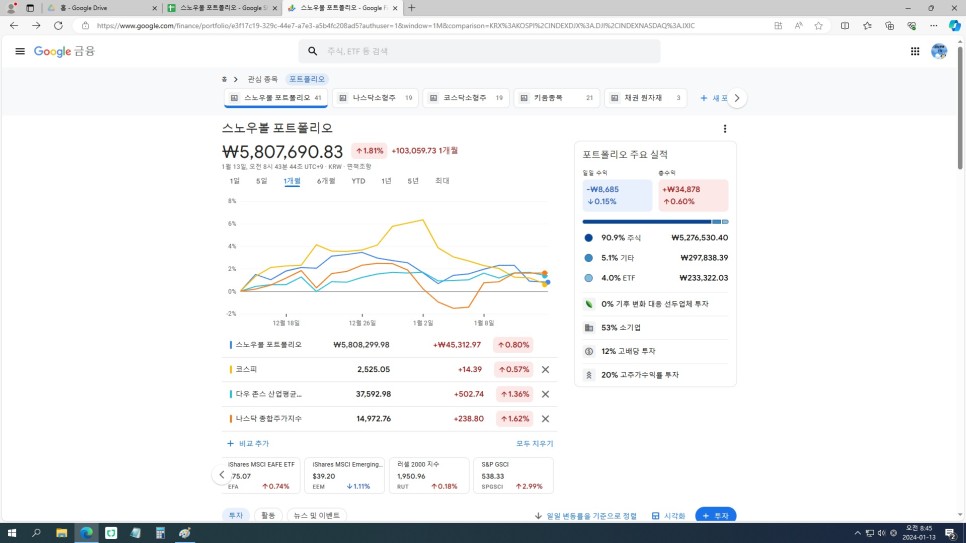The width and height of the screenshot is (966, 543).
Task: Select the 스노우볼 포트폴리오 tab
Action: coord(275,98)
